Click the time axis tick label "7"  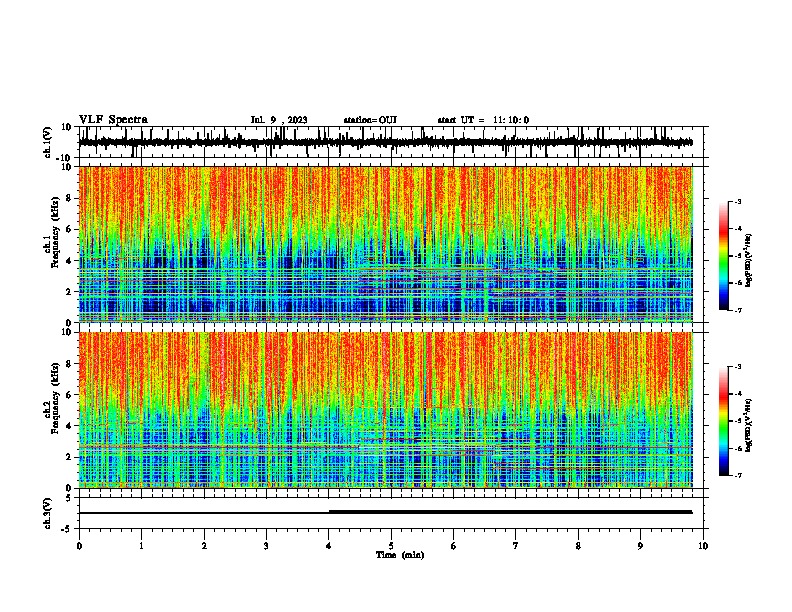(x=516, y=546)
